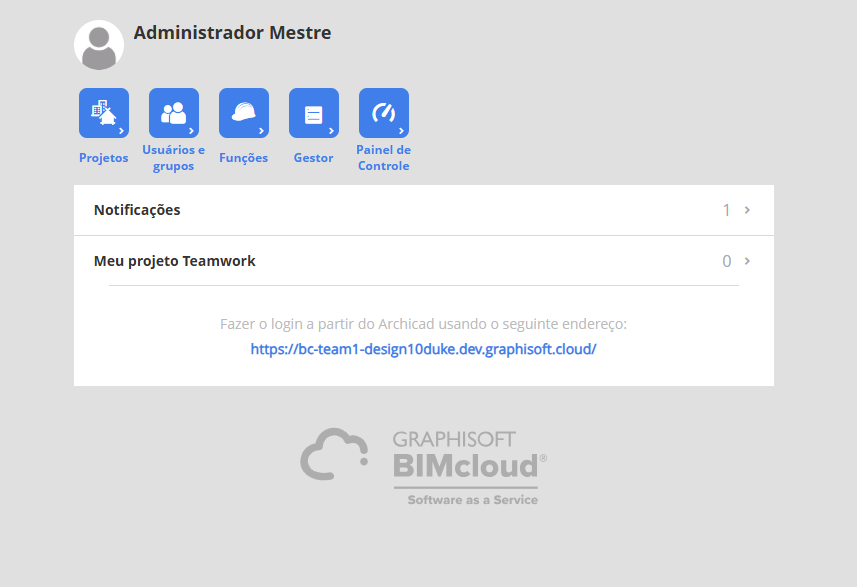857x587 pixels.
Task: Open the Notificações row title
Action: coord(137,210)
